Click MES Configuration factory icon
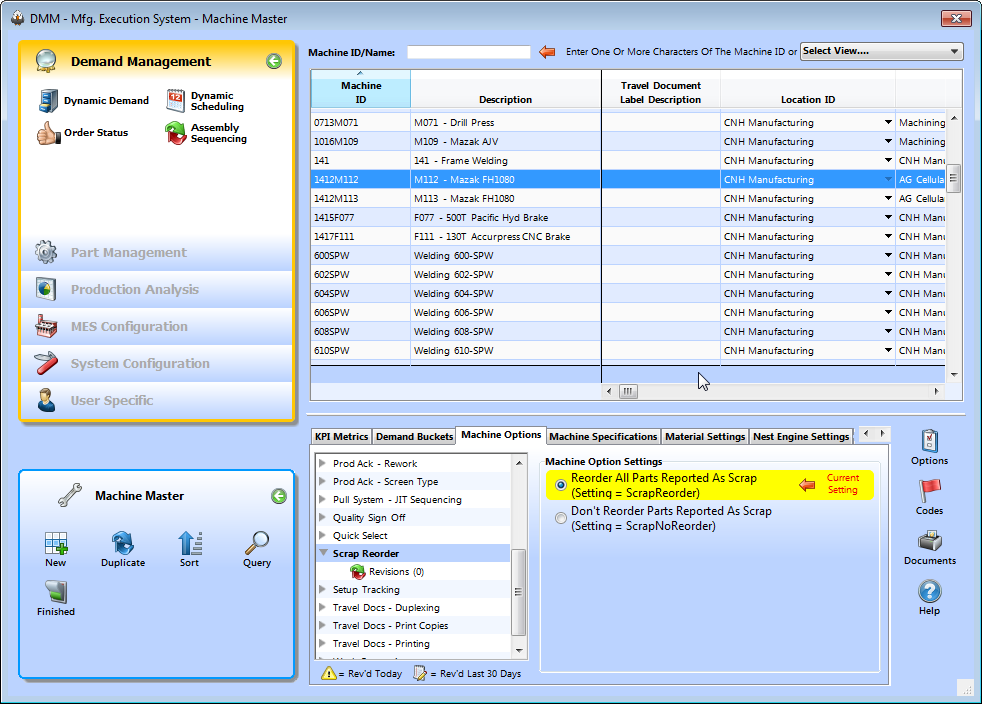This screenshot has height=704, width=982. pyautogui.click(x=46, y=326)
